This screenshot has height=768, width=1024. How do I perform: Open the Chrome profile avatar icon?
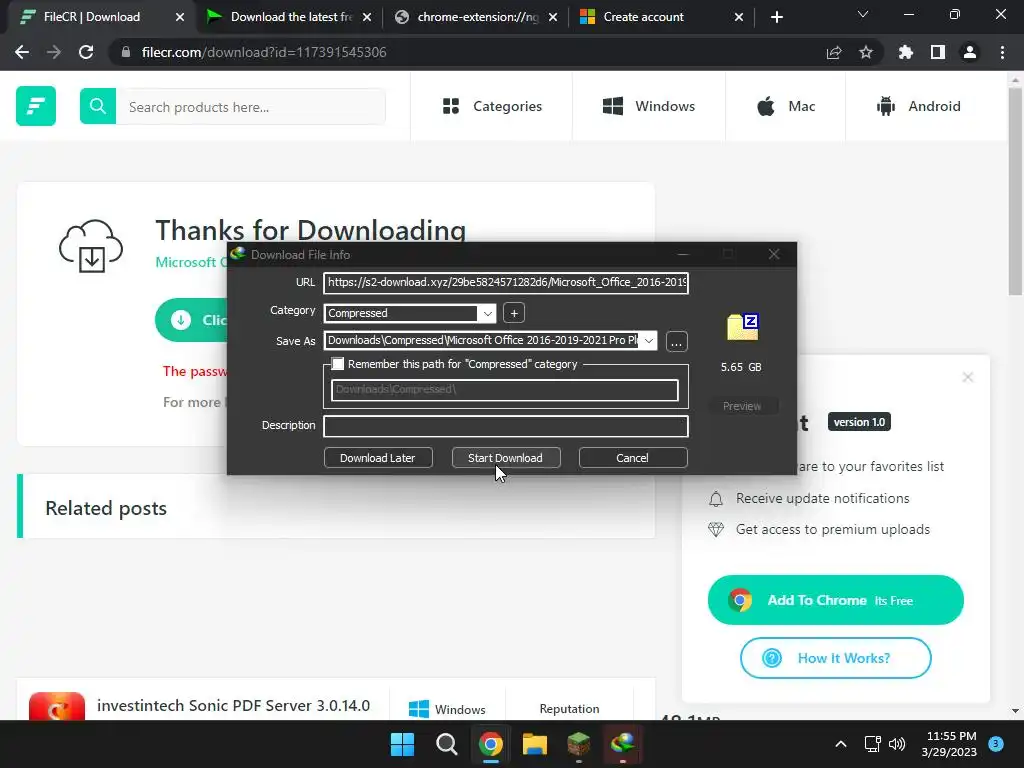pyautogui.click(x=970, y=52)
